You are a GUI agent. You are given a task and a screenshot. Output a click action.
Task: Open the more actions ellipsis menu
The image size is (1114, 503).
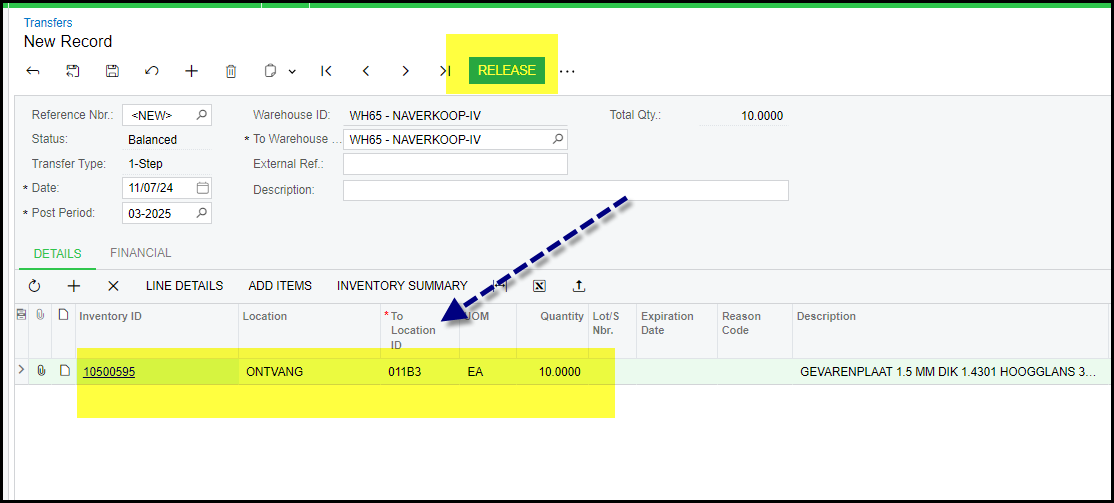click(x=567, y=71)
